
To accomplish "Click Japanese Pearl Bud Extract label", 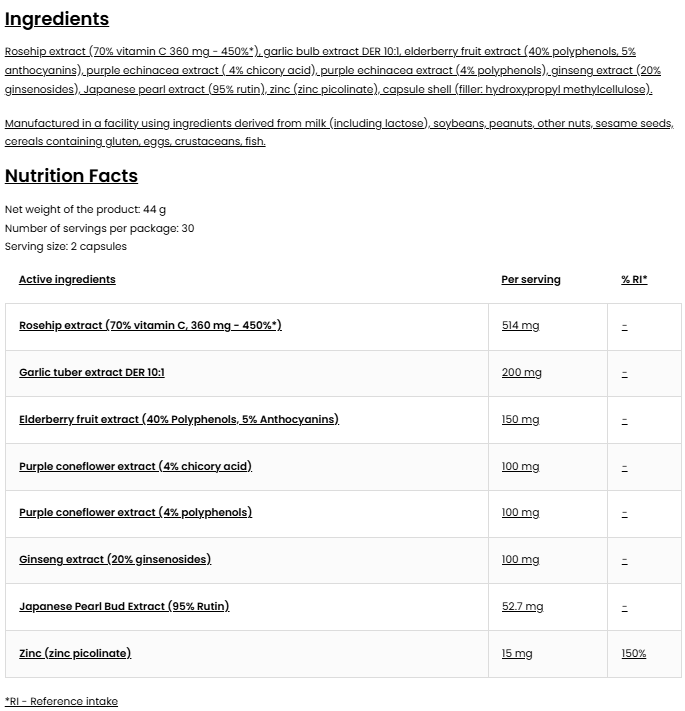I will coord(124,606).
